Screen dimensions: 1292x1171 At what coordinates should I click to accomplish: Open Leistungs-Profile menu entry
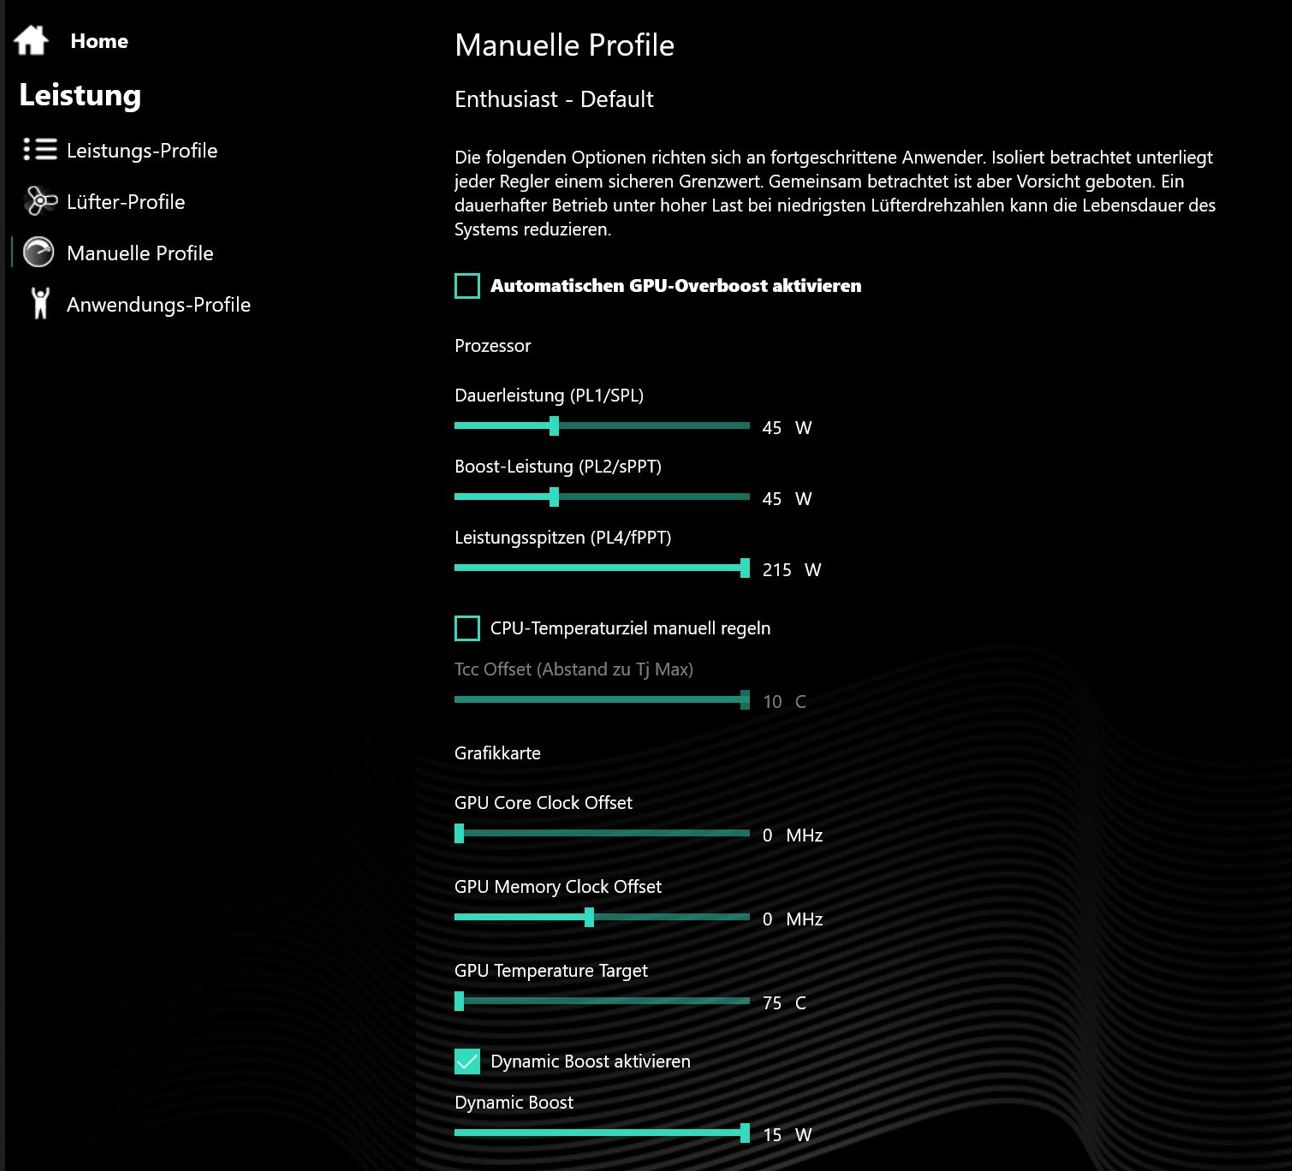tap(142, 150)
